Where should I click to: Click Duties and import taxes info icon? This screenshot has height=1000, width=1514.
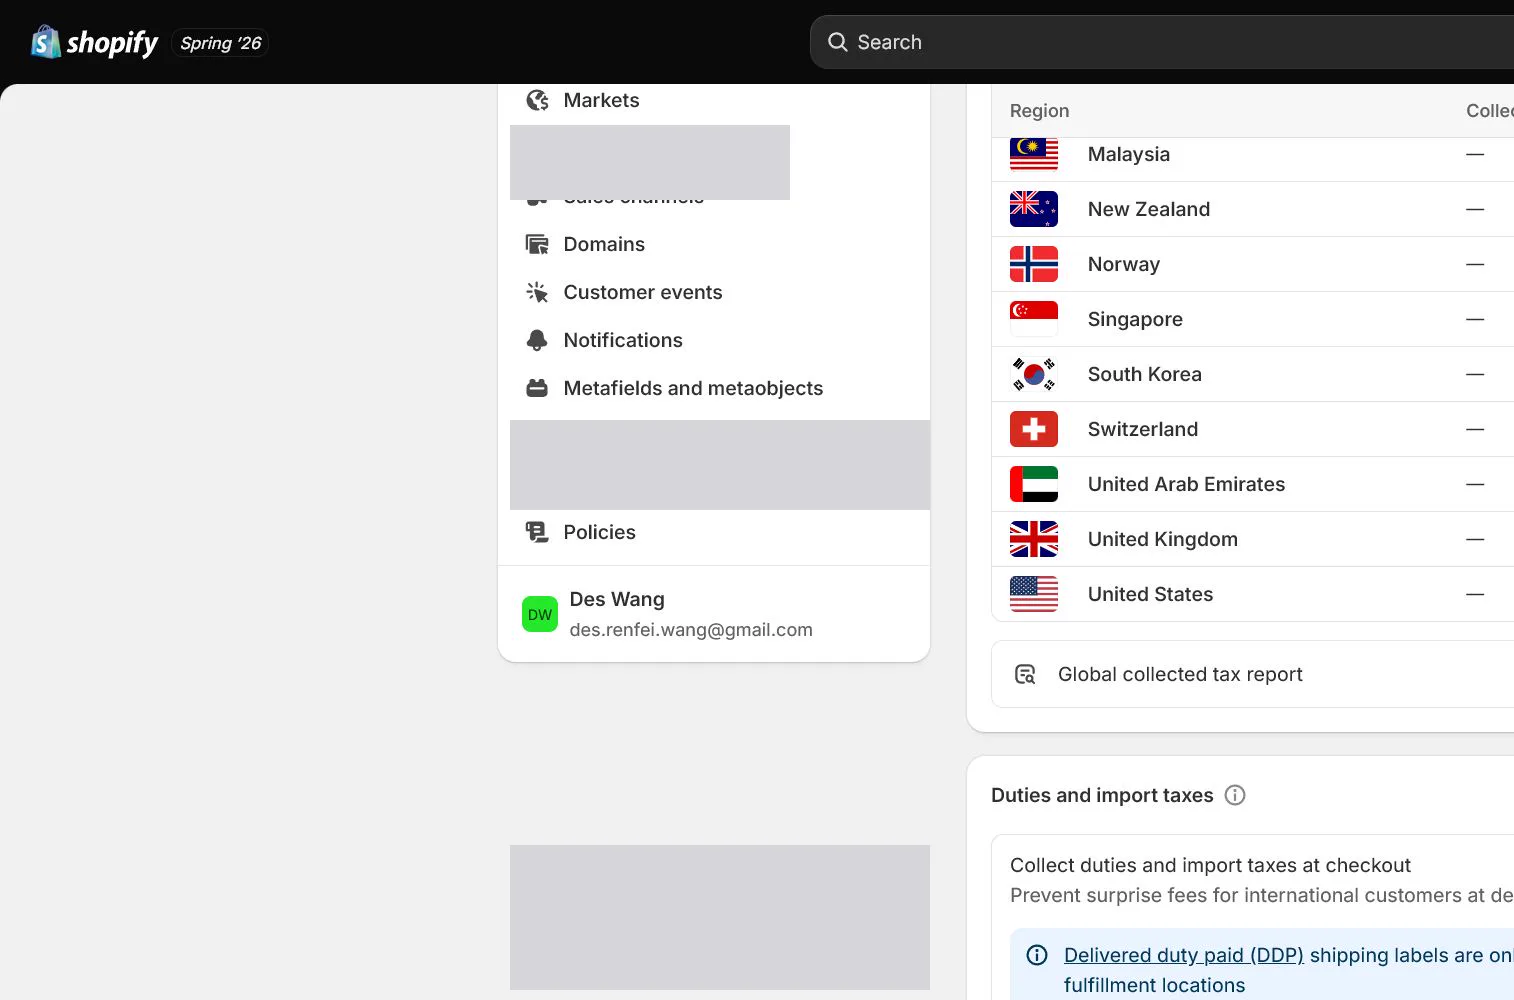pyautogui.click(x=1235, y=795)
